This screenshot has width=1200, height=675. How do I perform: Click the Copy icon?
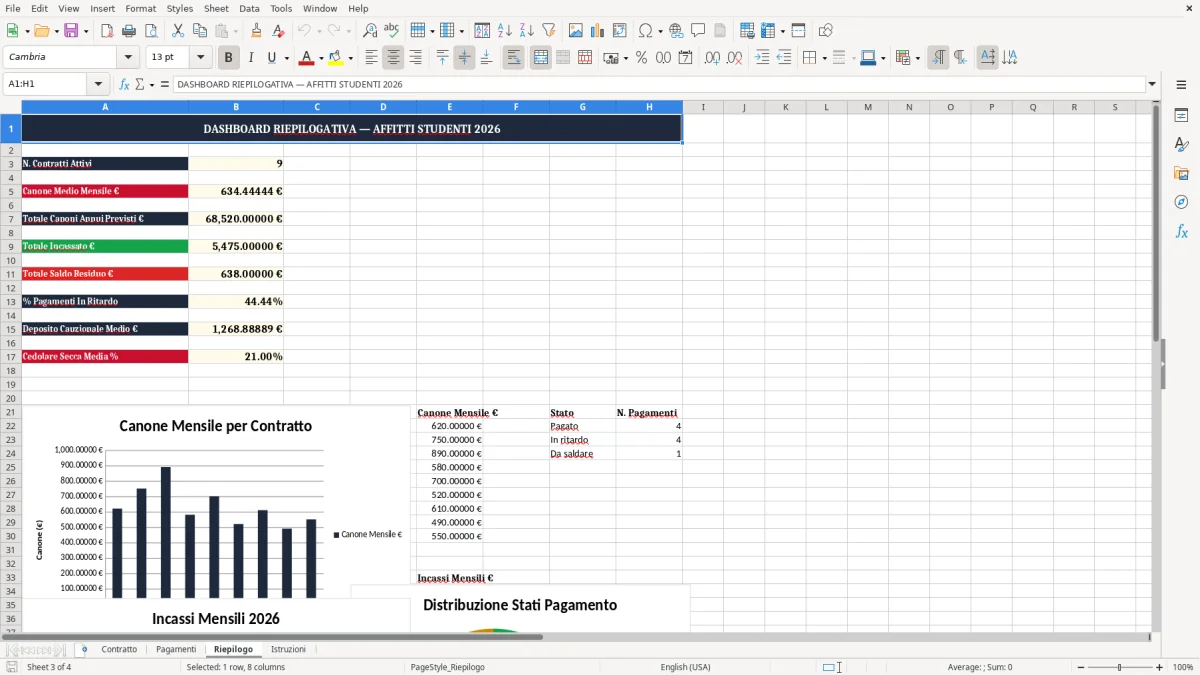(200, 31)
